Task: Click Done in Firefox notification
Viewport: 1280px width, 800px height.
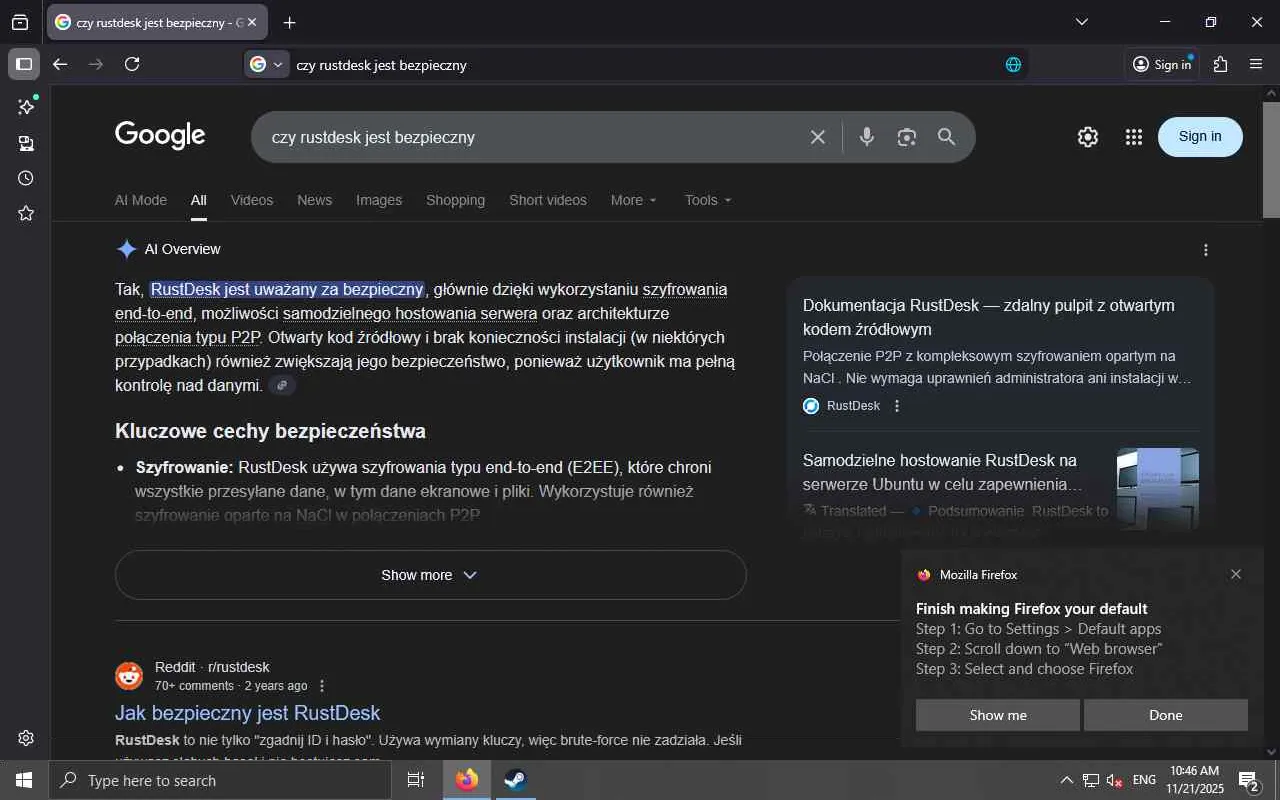Action: point(1166,715)
